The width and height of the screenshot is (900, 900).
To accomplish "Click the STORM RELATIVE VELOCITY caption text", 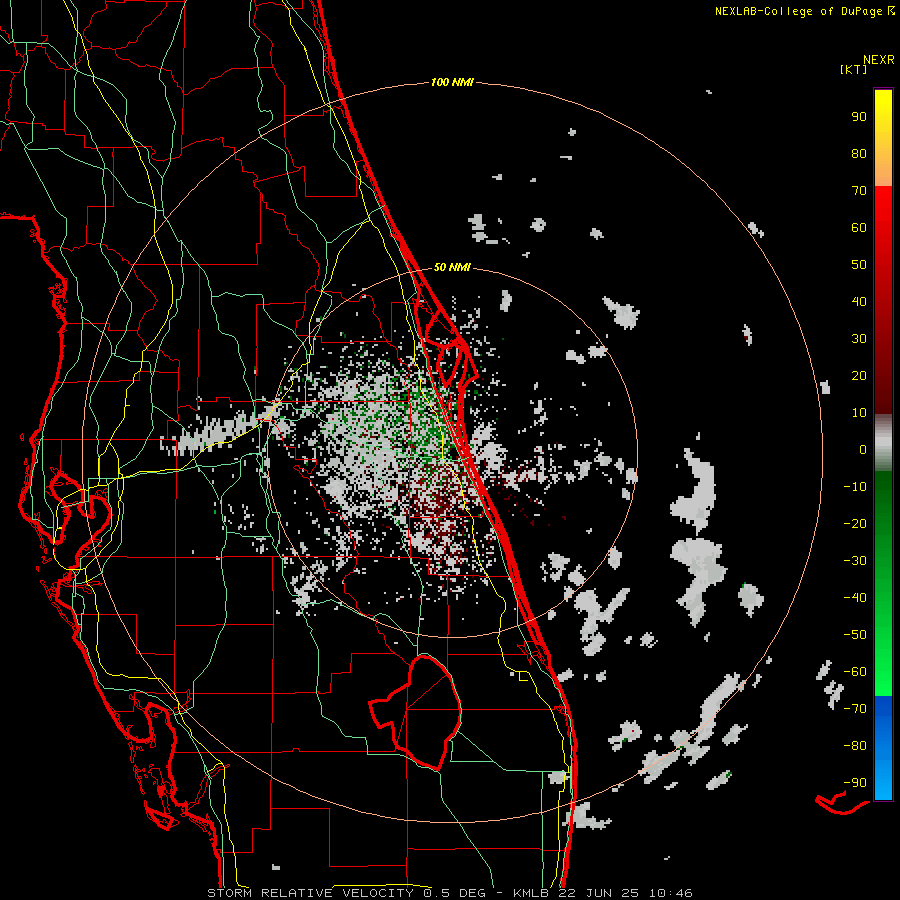I will (x=311, y=893).
